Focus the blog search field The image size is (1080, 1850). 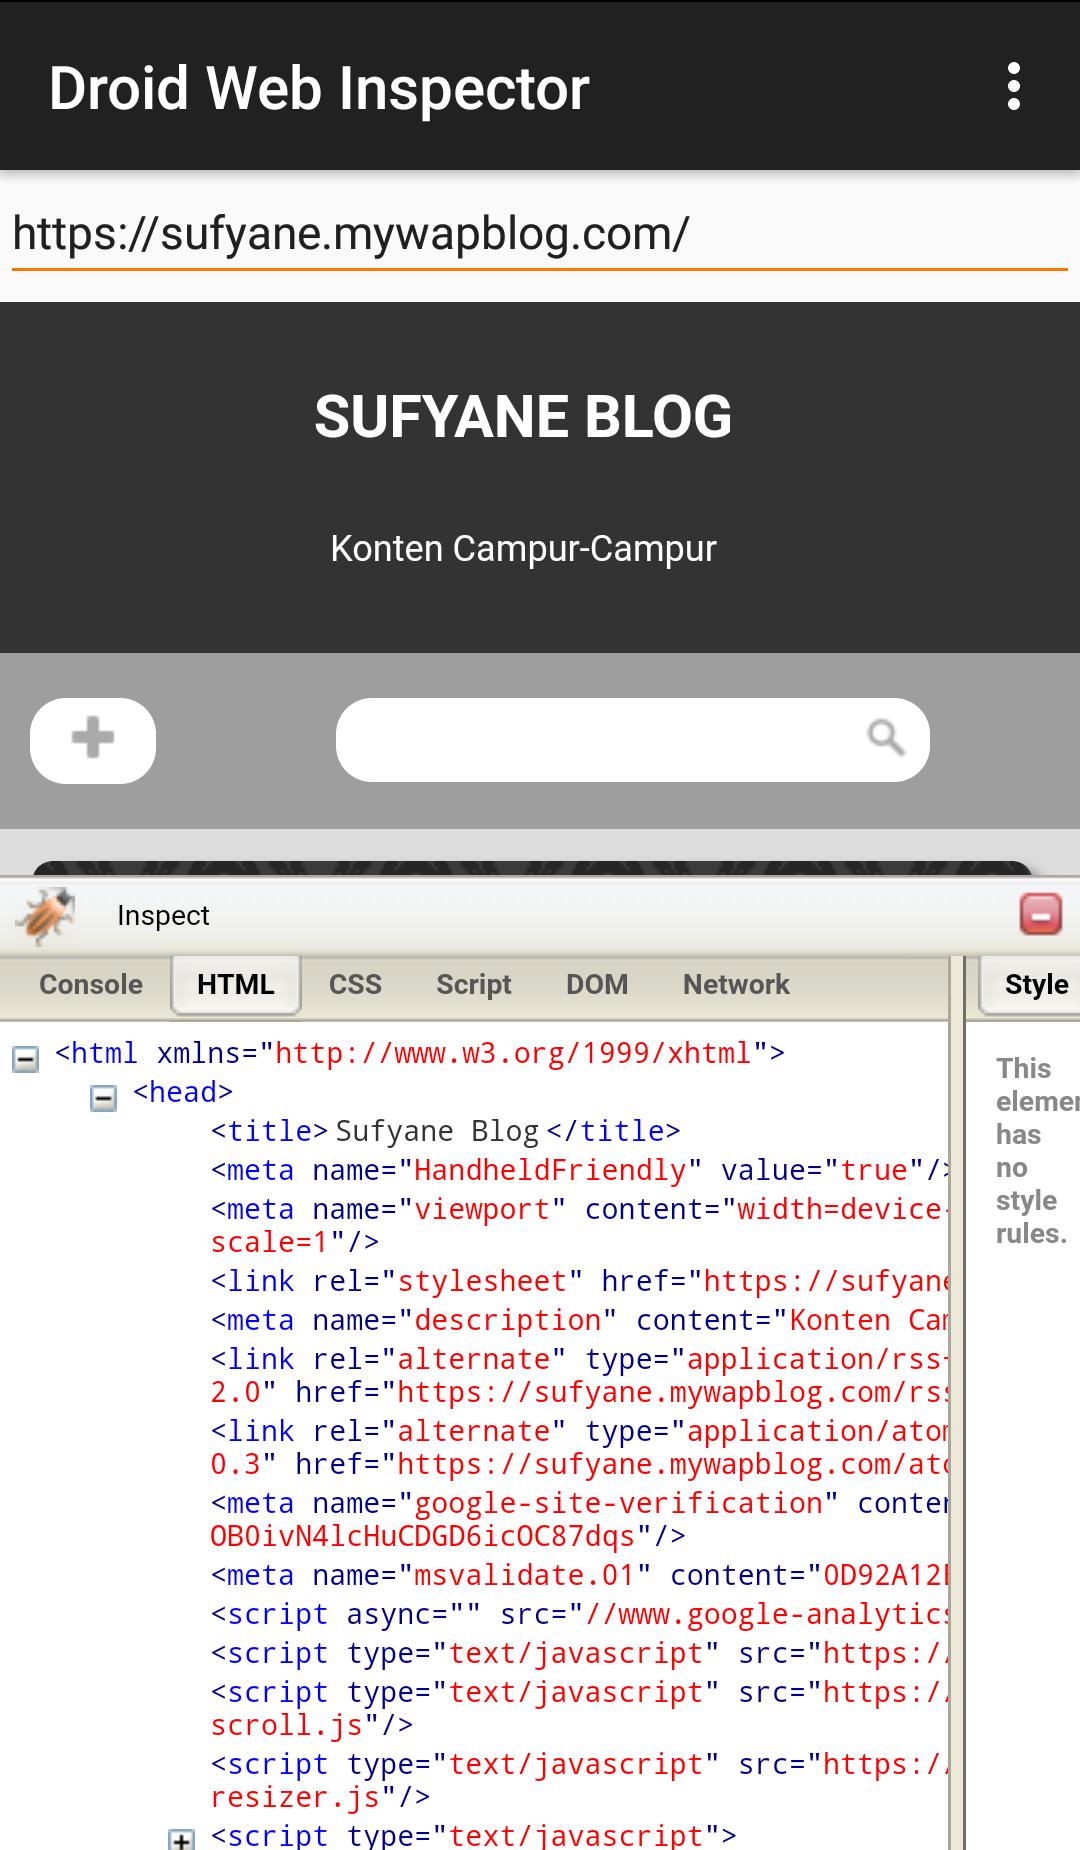point(632,740)
